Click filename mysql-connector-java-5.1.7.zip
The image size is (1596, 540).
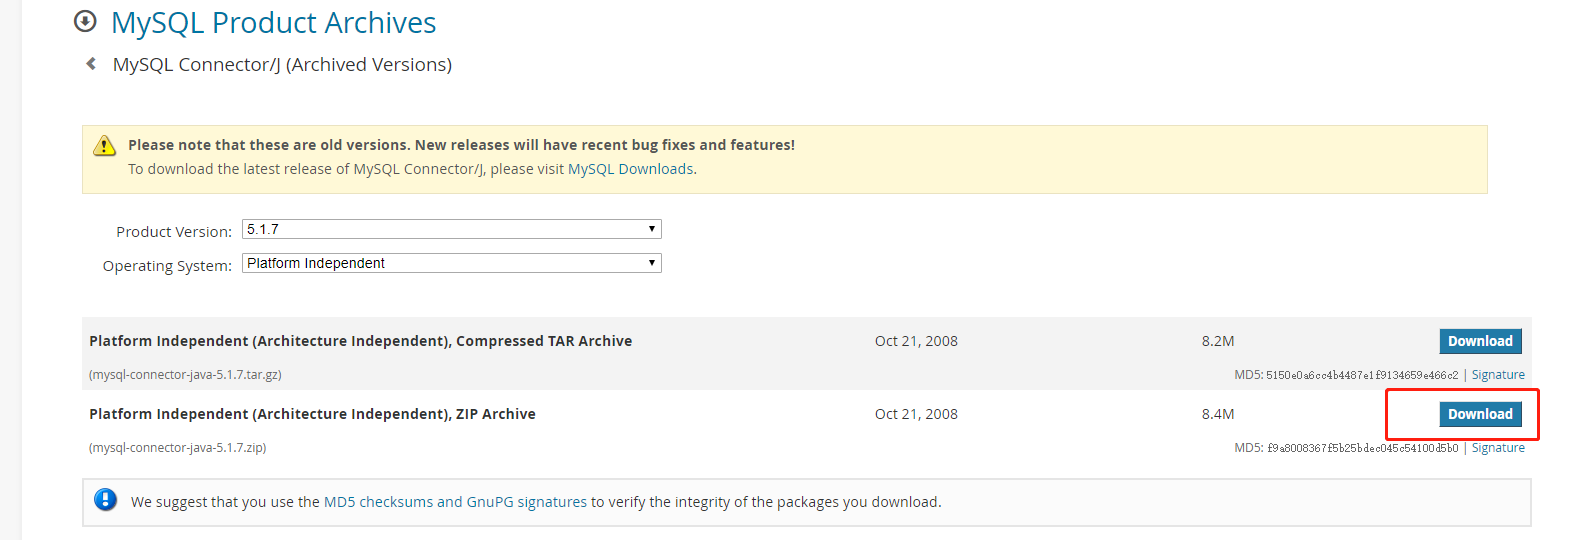click(x=177, y=448)
